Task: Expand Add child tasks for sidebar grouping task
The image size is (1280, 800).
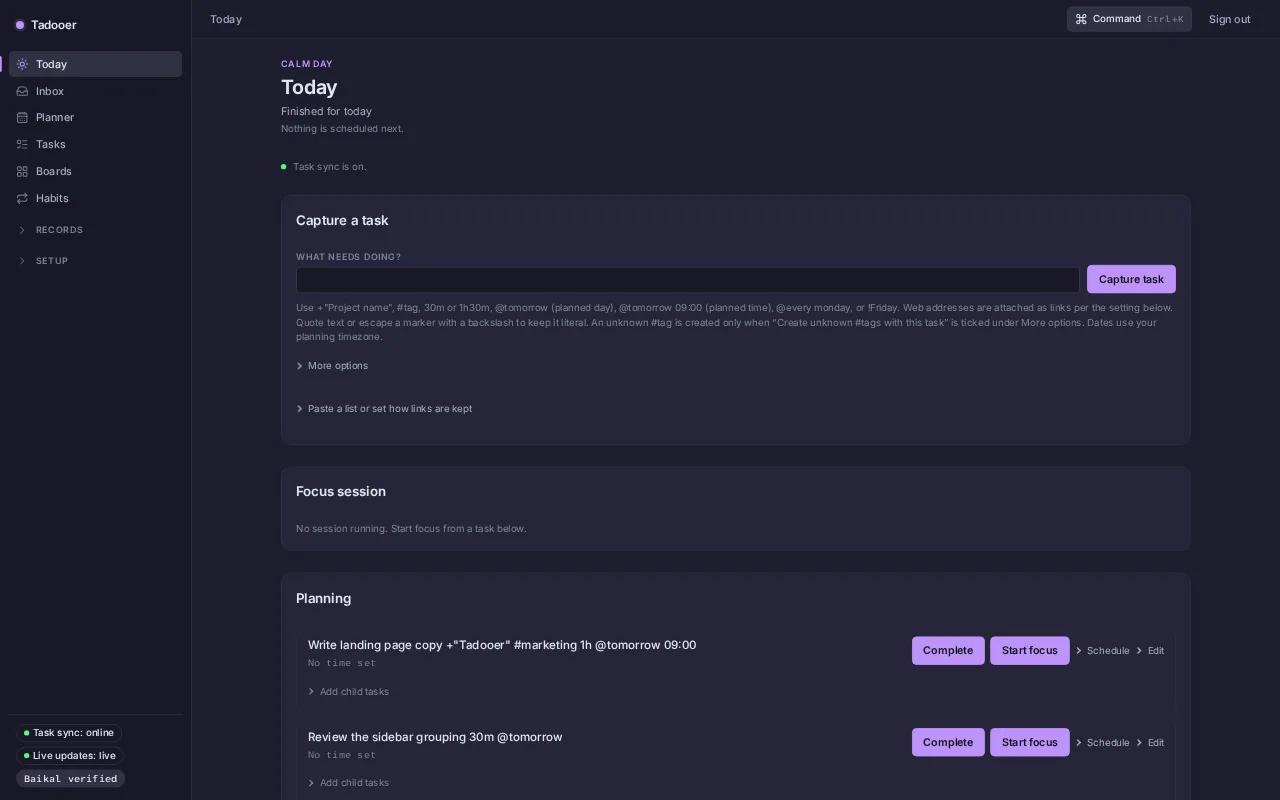Action: pos(348,783)
